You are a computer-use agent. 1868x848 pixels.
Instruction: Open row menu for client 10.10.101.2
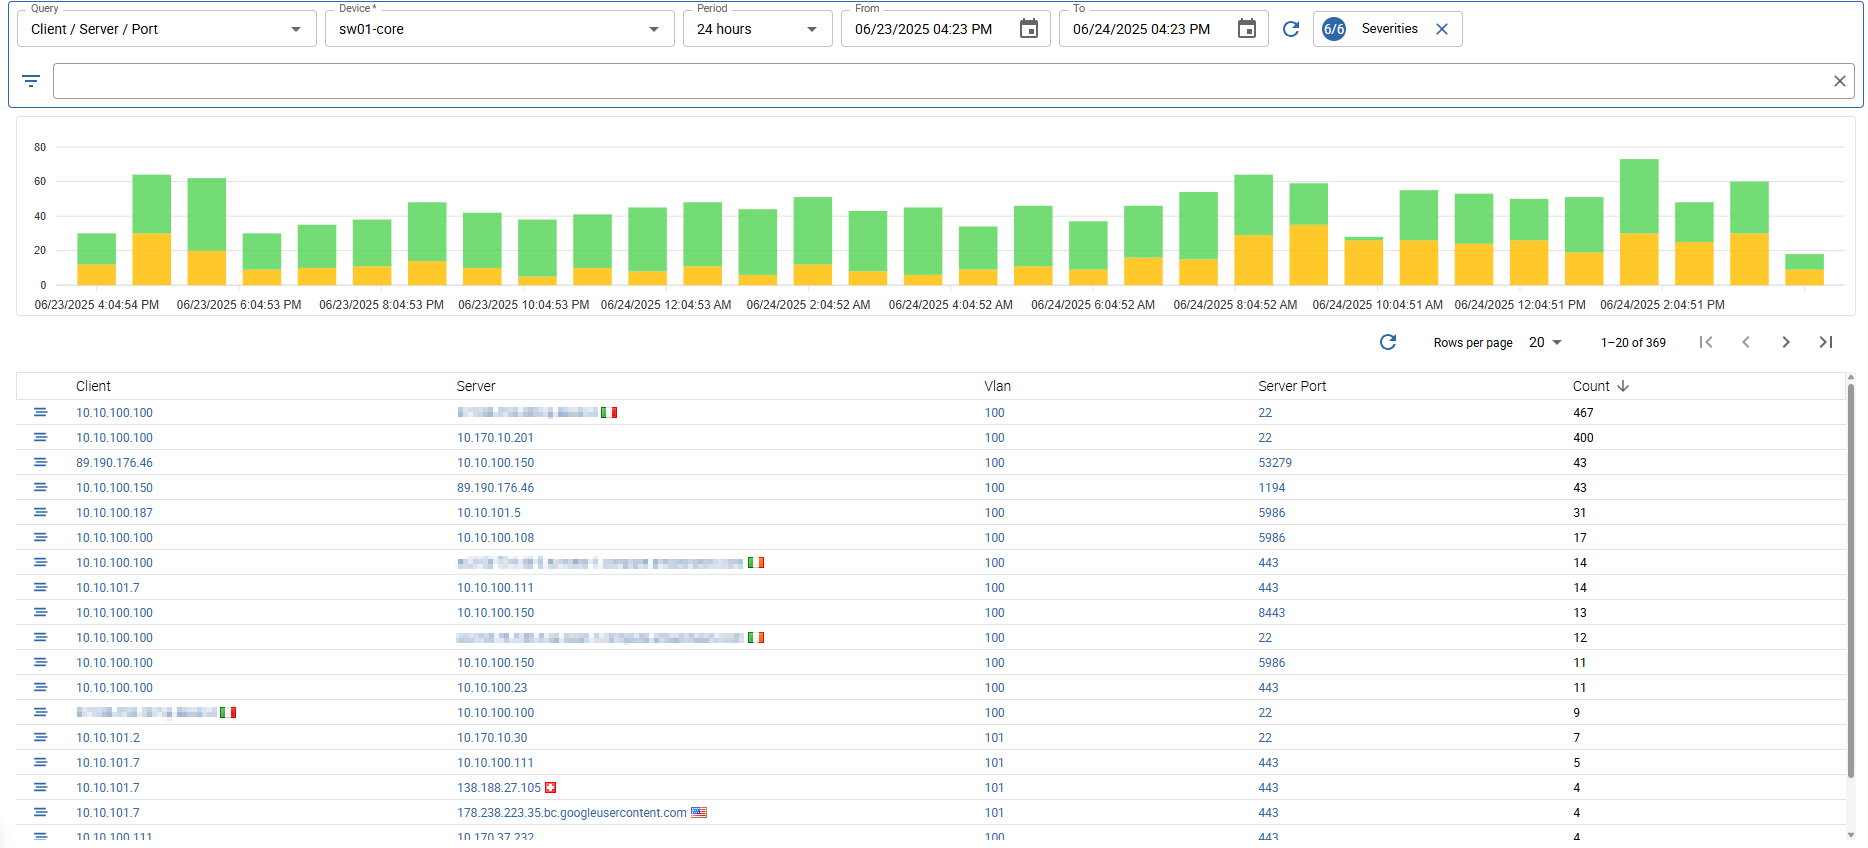[x=40, y=737]
